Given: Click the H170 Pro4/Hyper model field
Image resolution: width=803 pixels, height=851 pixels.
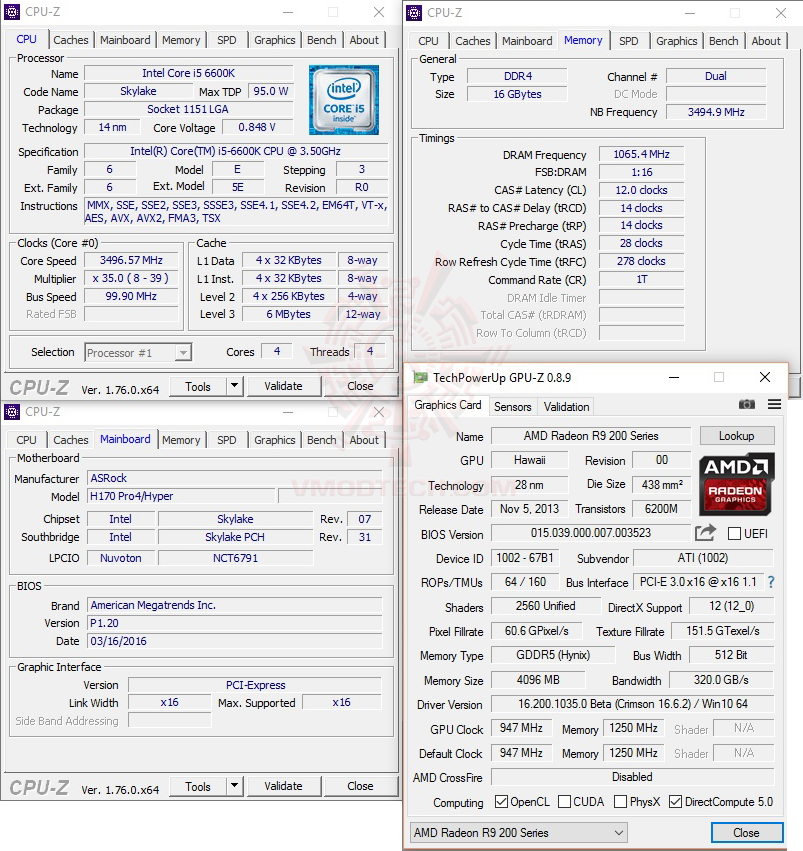Looking at the screenshot, I should (181, 496).
